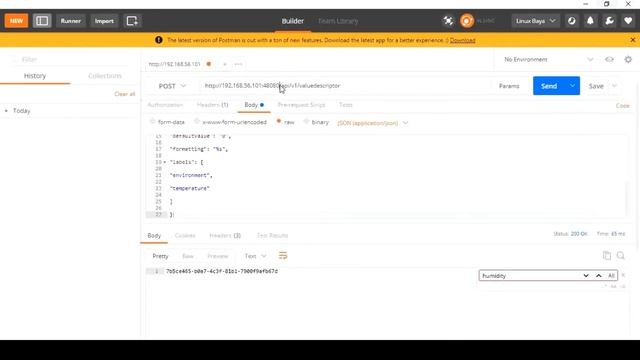
Task: Select the x-www-form-urlencoded radio button
Action: coord(197,122)
